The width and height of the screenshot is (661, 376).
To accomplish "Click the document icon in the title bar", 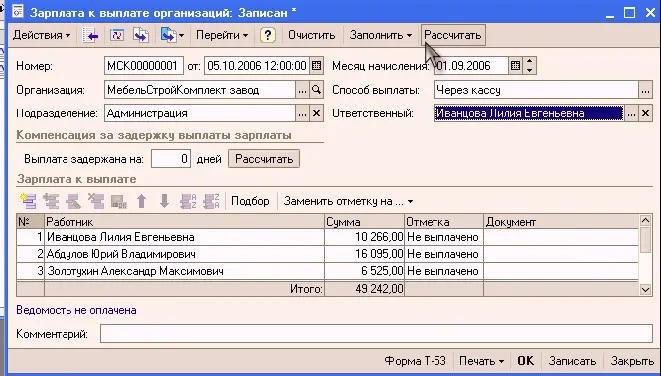I will [18, 12].
